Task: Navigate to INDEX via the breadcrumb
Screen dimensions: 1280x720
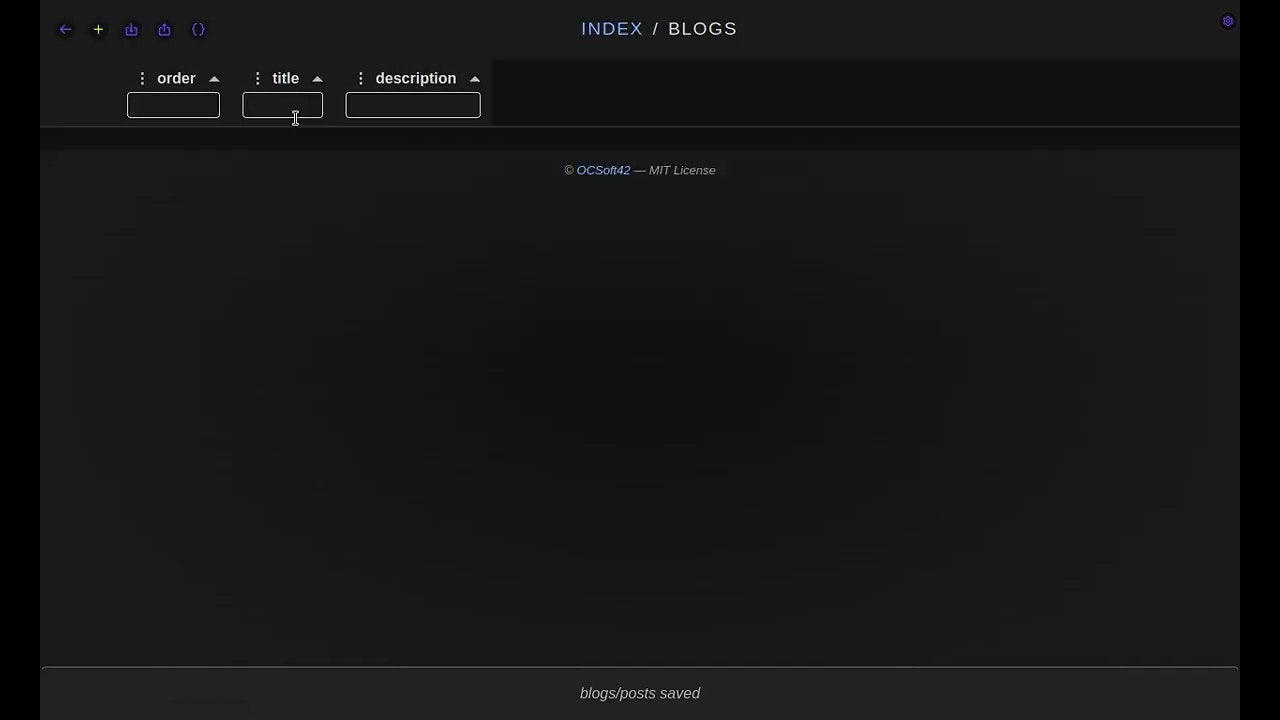Action: pyautogui.click(x=611, y=29)
